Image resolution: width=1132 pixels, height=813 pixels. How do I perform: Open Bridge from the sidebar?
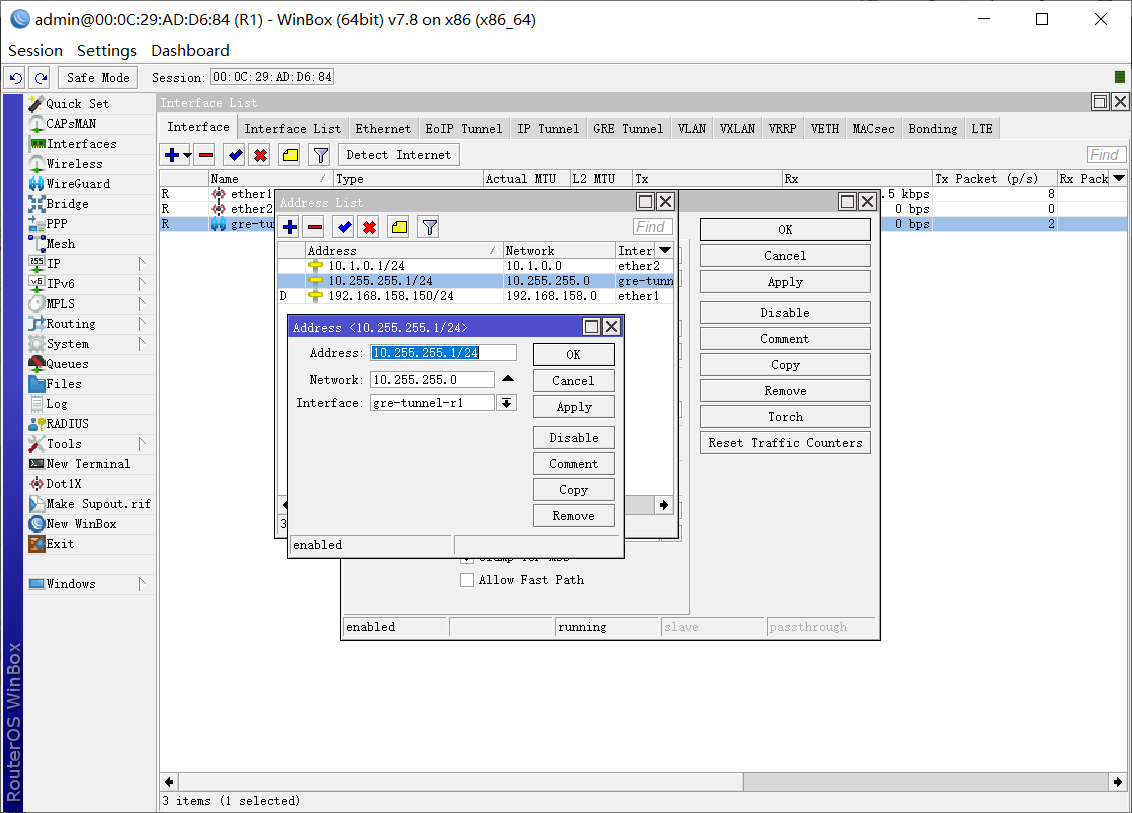90,204
